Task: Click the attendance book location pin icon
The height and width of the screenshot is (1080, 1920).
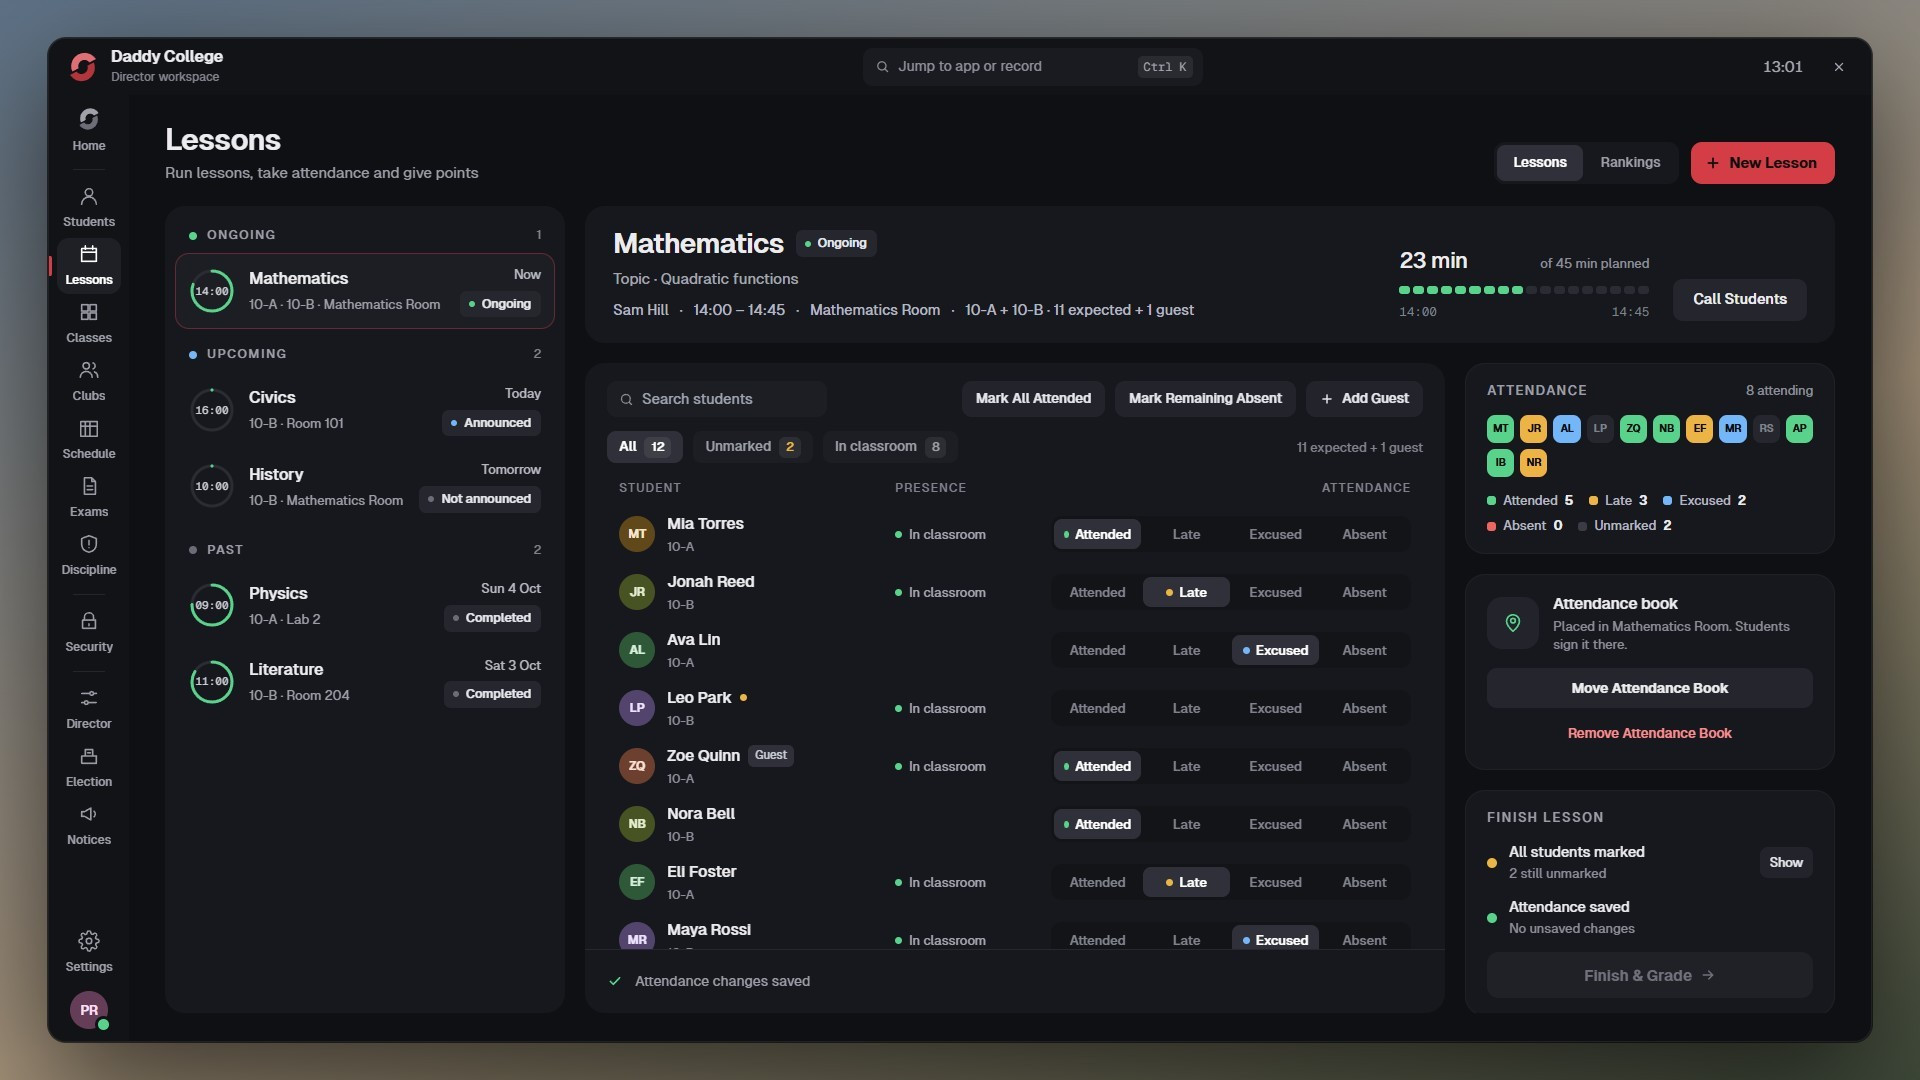Action: [x=1513, y=623]
